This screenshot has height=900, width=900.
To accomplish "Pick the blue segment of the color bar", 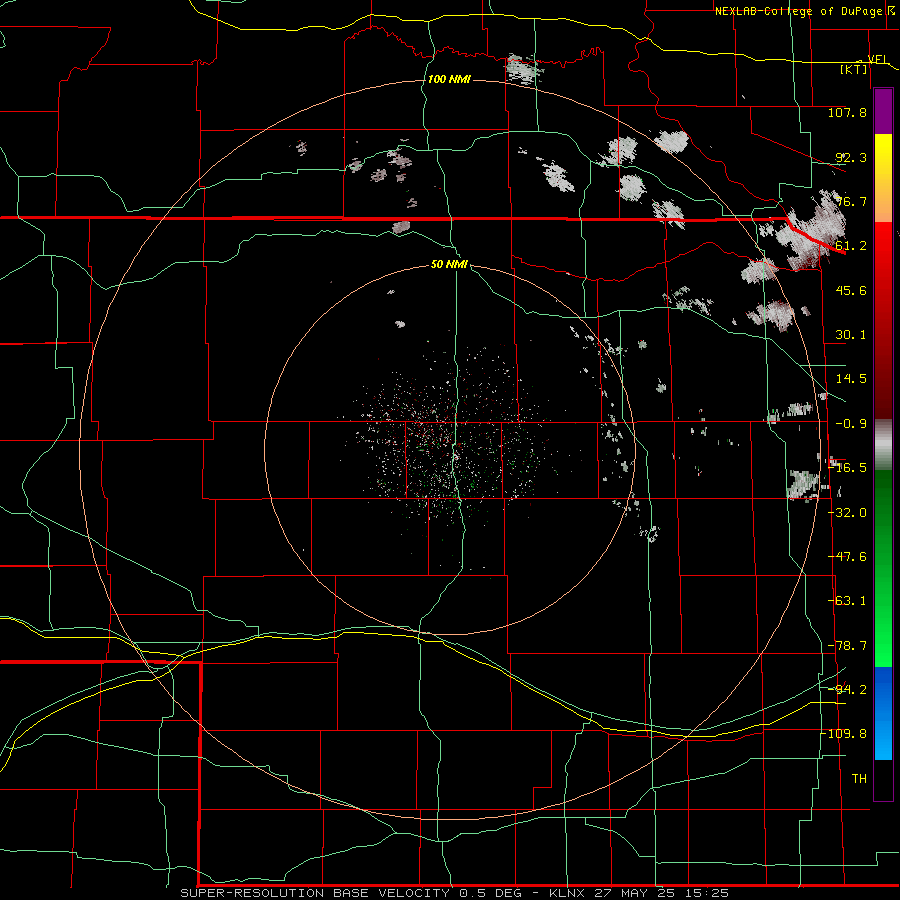I will coord(883,713).
